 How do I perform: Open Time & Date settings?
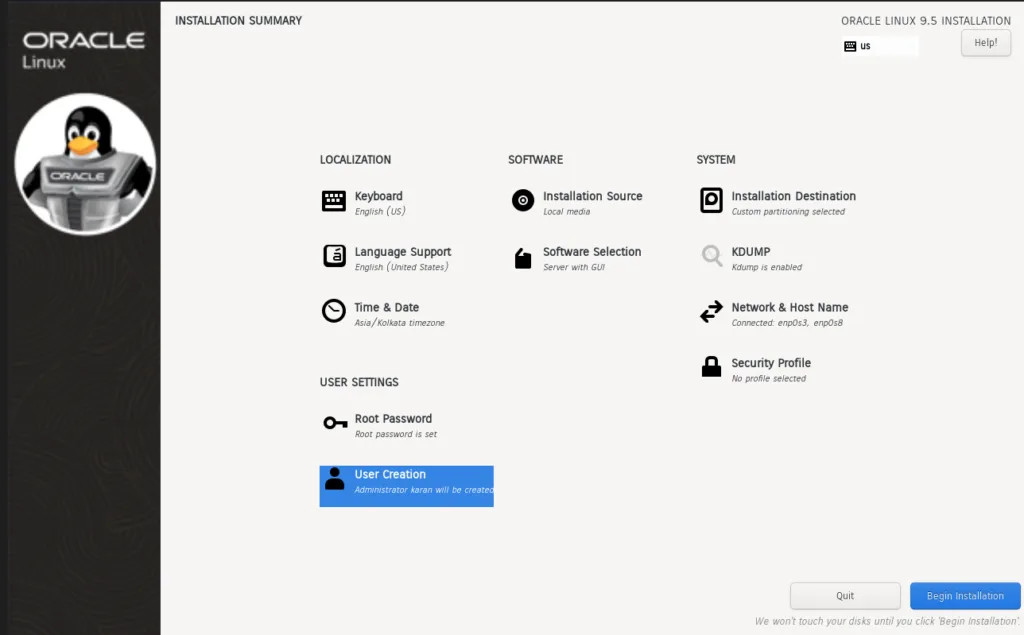point(387,307)
